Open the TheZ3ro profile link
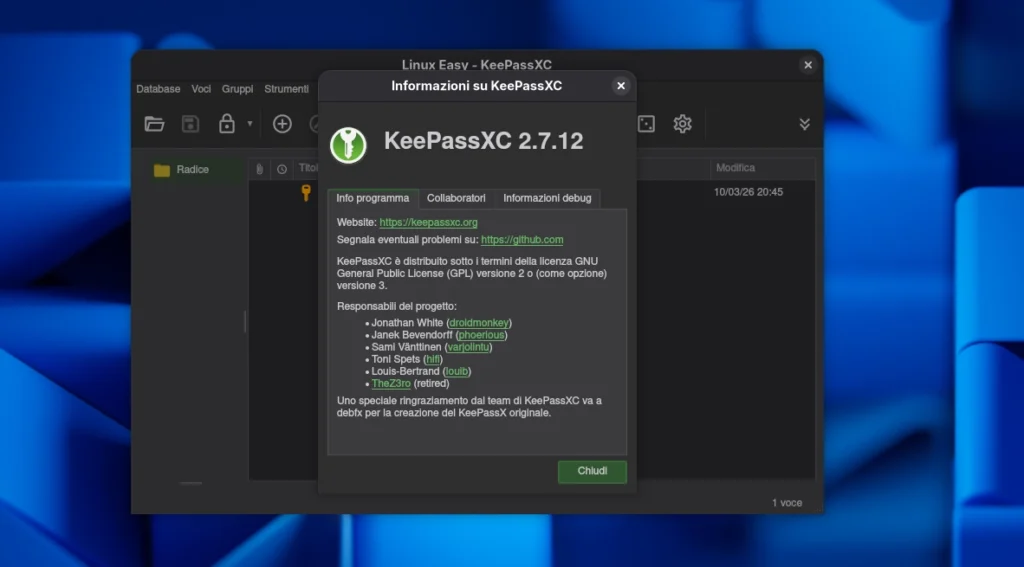Viewport: 1024px width, 567px height. 391,383
